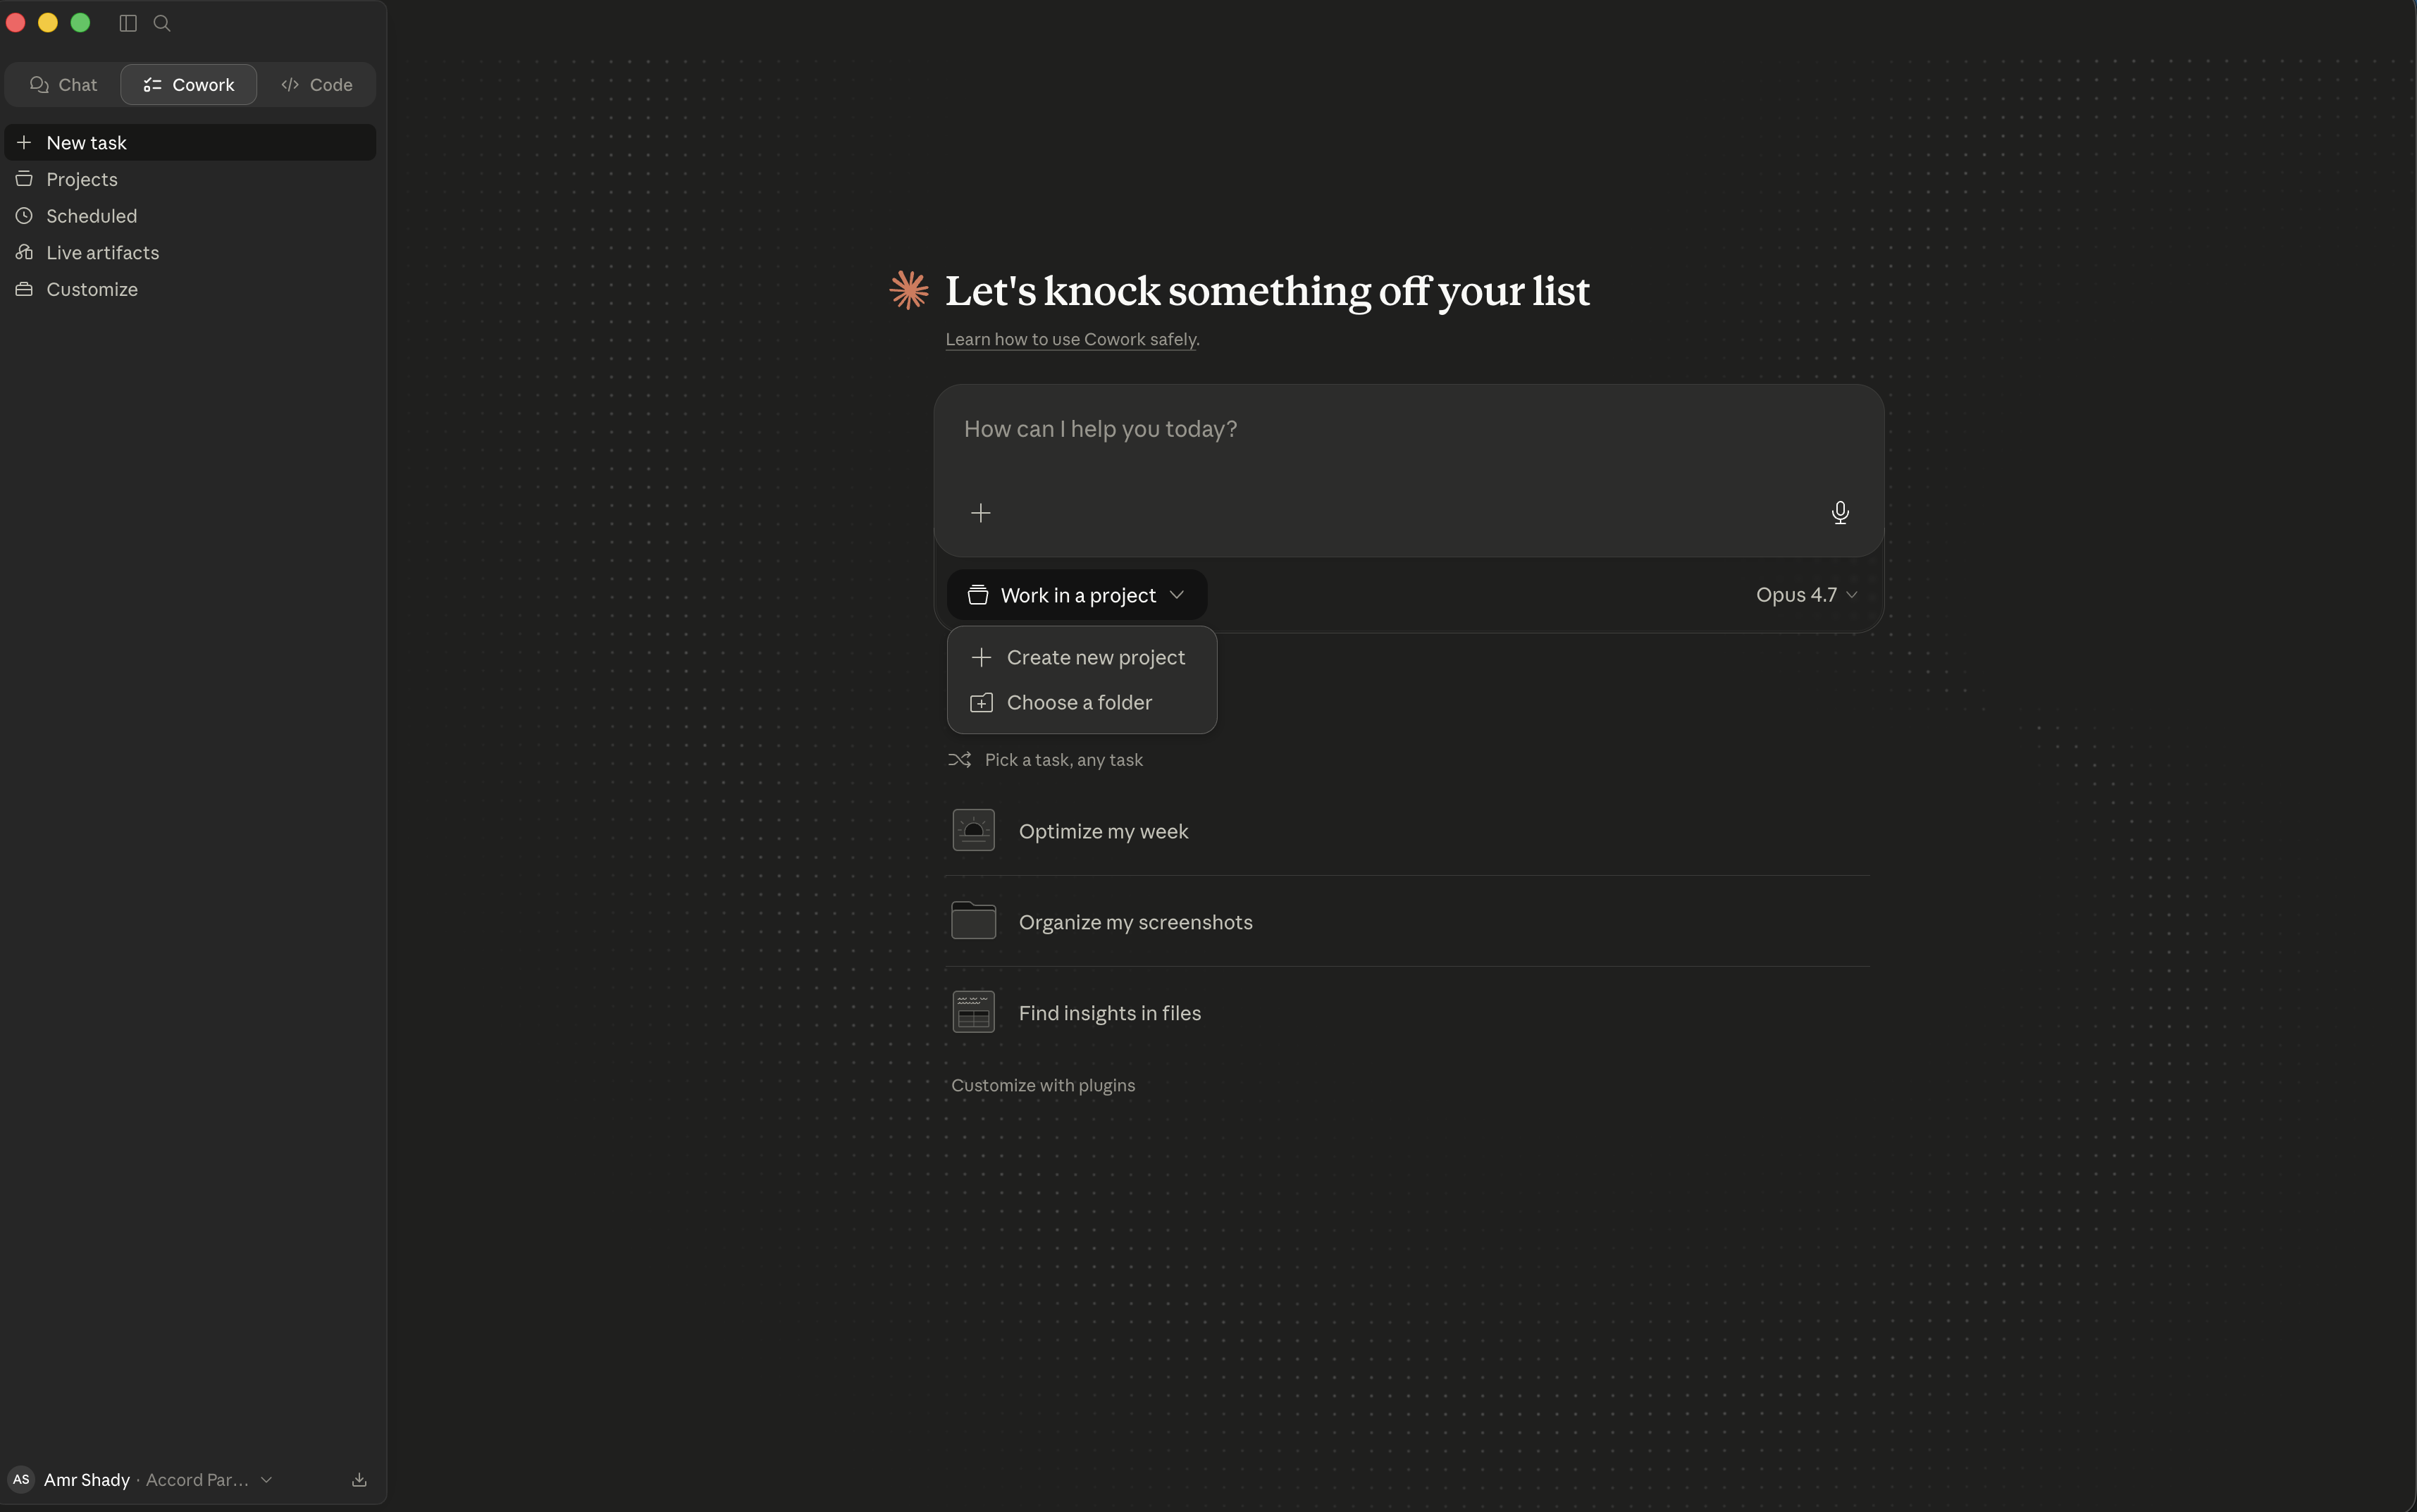2417x1512 pixels.
Task: Click the New task plus icon
Action: point(24,143)
